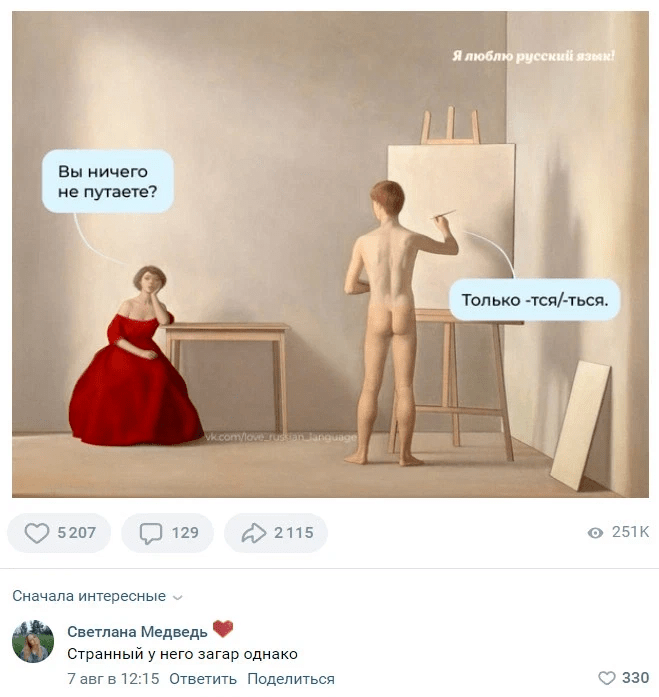Viewport: 659px width, 697px height.
Task: Click the red heart badge beside Светлана Медведь
Action: click(x=223, y=629)
